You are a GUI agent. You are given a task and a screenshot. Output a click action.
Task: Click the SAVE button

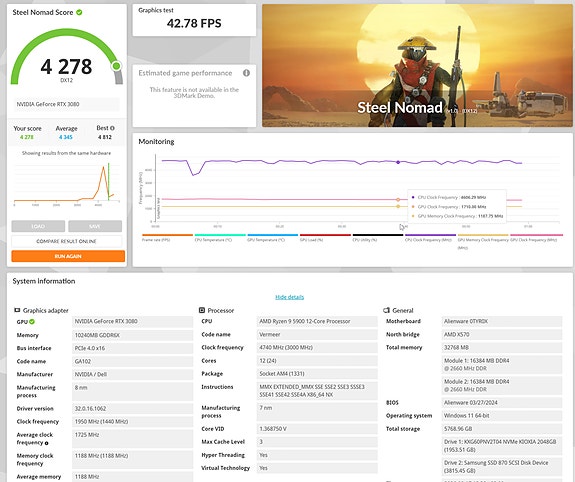(95, 226)
